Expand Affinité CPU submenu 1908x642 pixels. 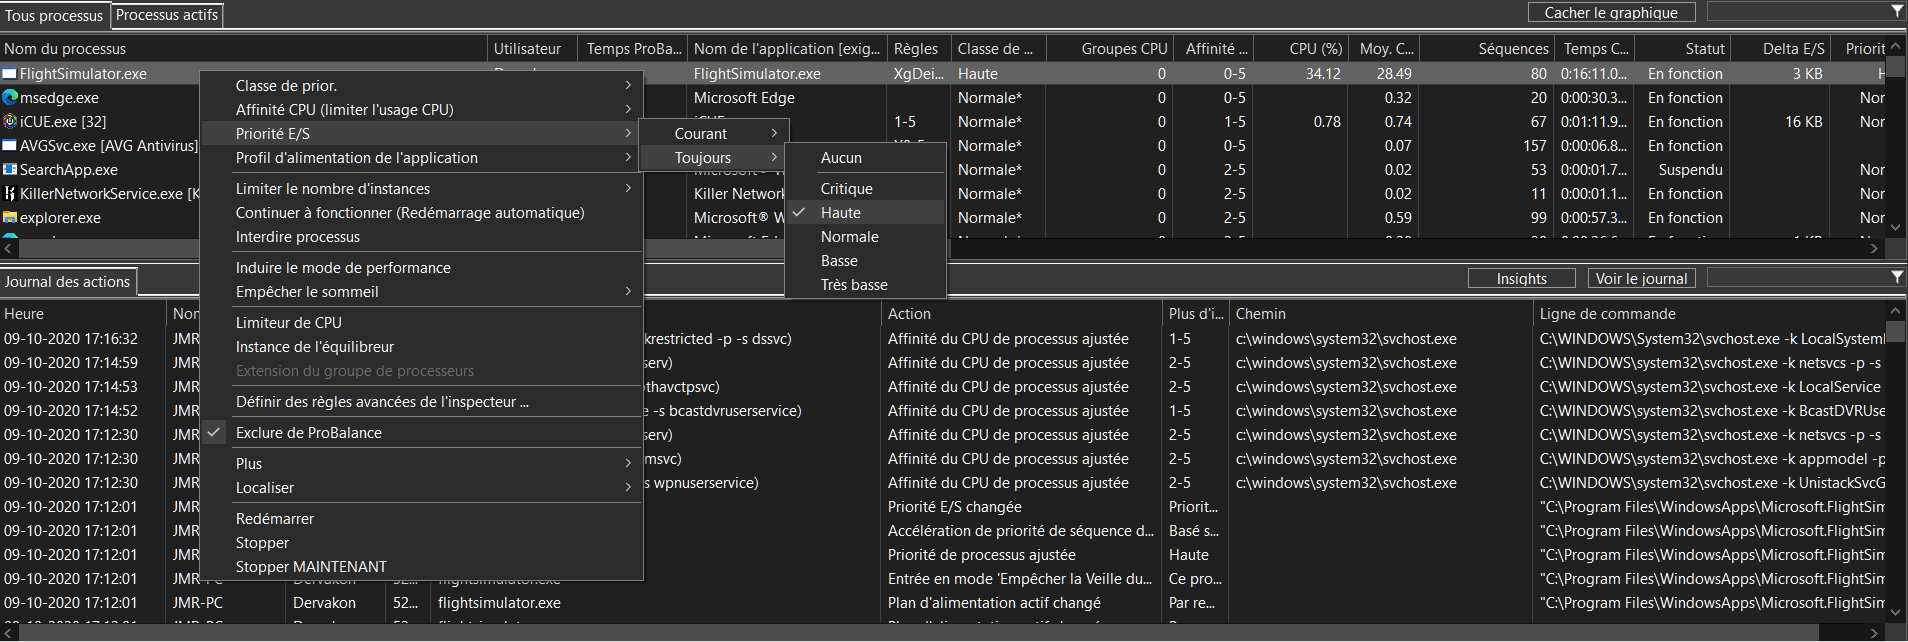coord(421,110)
